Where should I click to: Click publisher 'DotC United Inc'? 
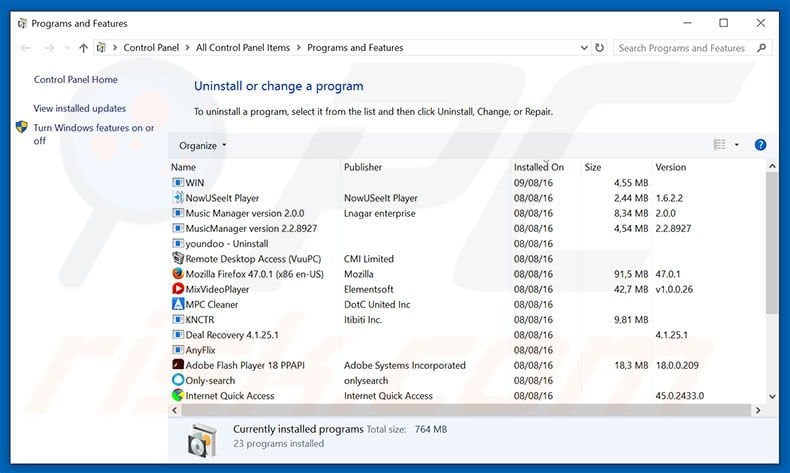377,304
